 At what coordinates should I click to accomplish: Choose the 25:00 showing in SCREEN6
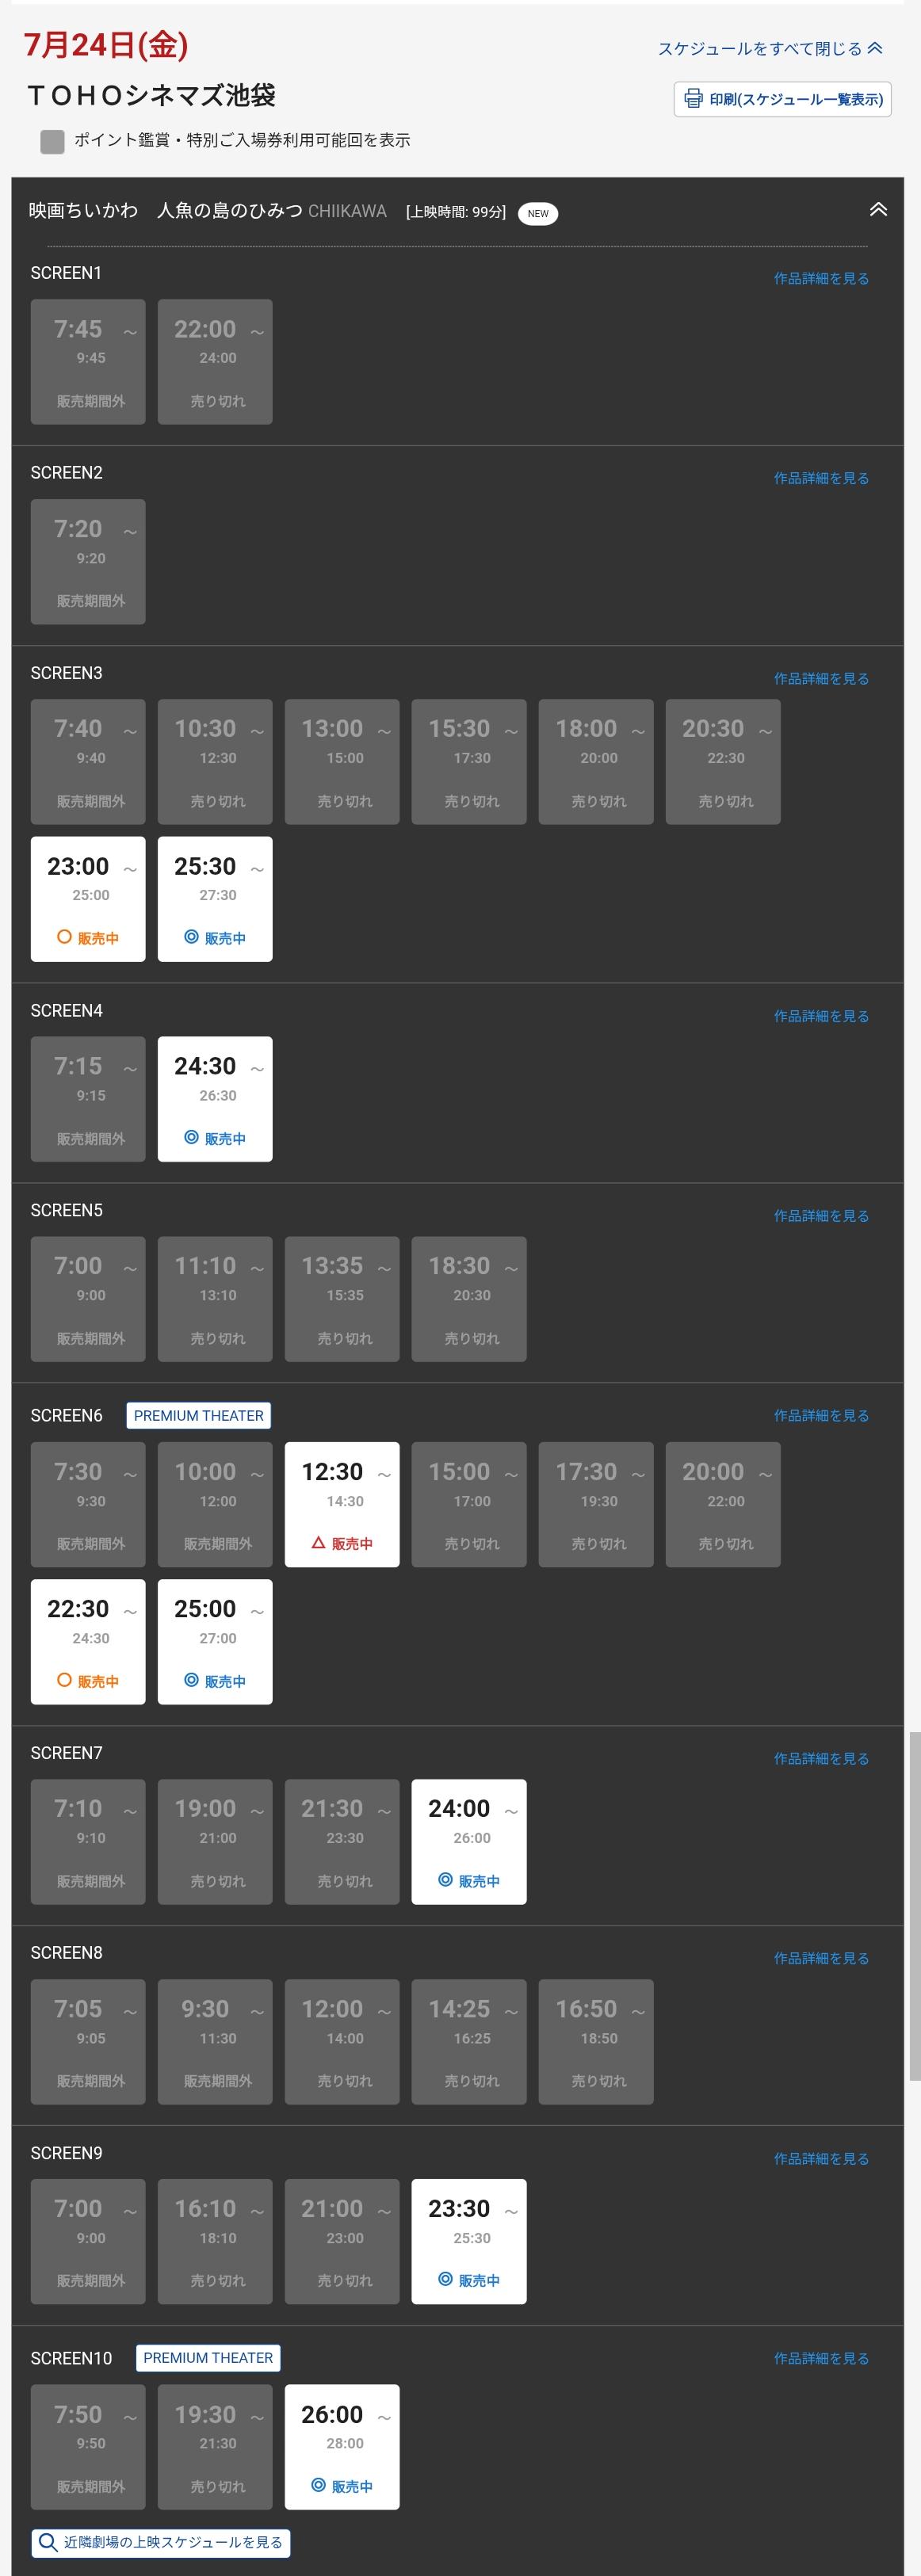pos(215,1642)
